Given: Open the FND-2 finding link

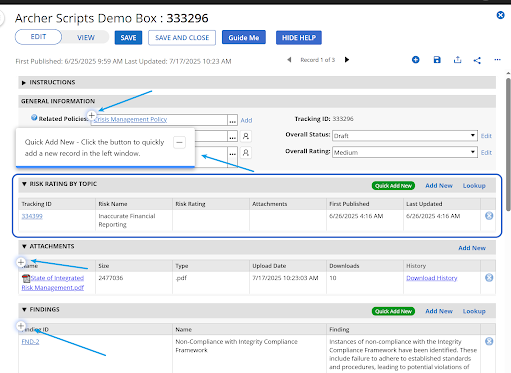Looking at the screenshot, I should click(x=30, y=342).
